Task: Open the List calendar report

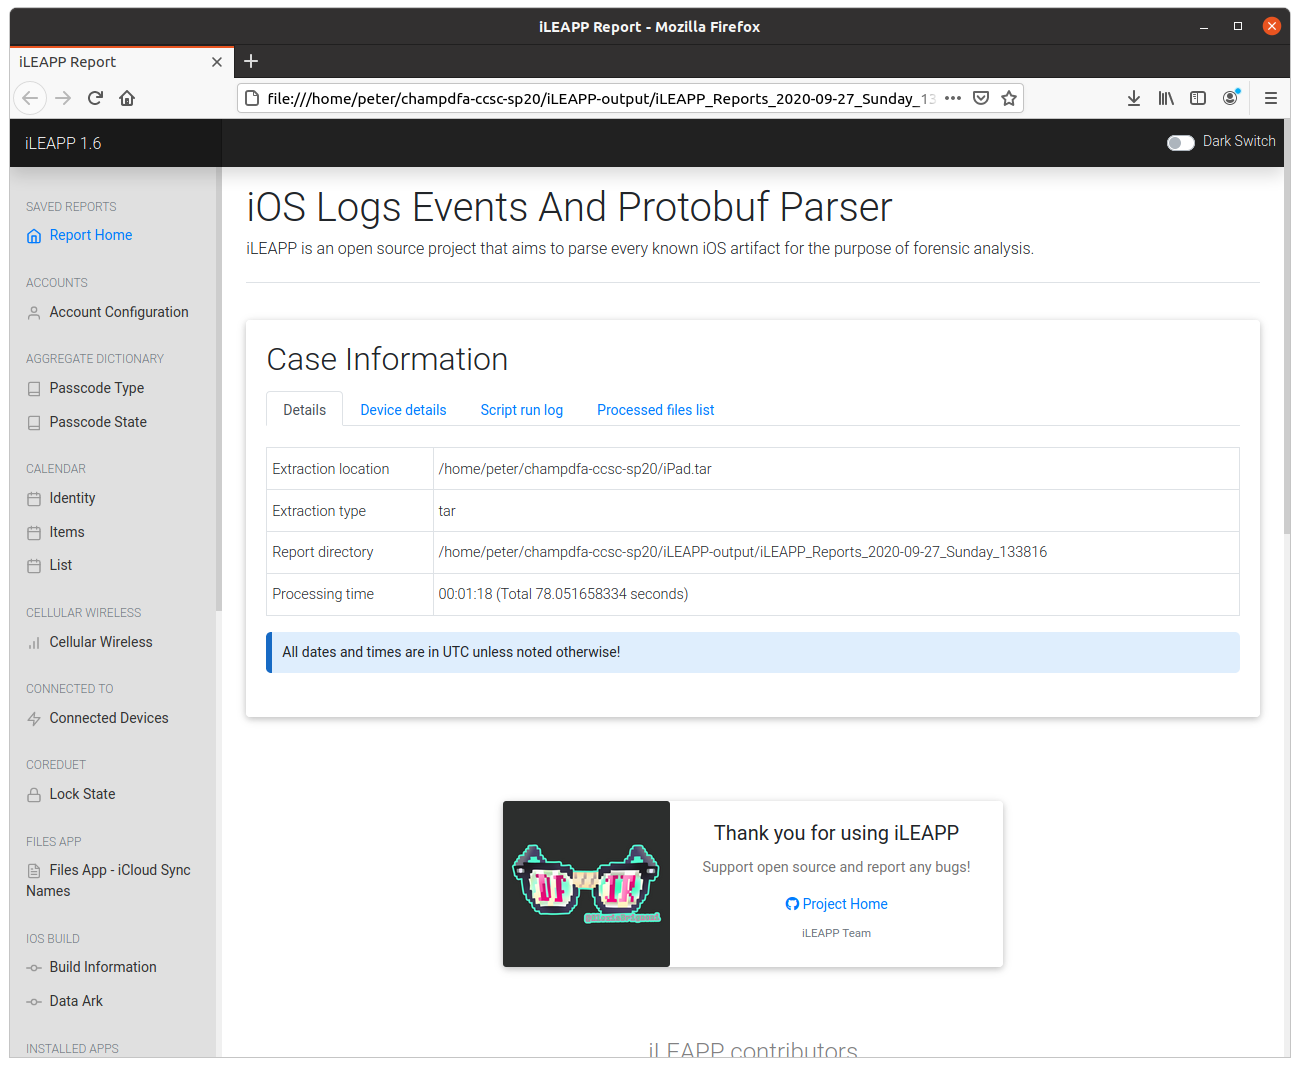Action: click(x=61, y=565)
